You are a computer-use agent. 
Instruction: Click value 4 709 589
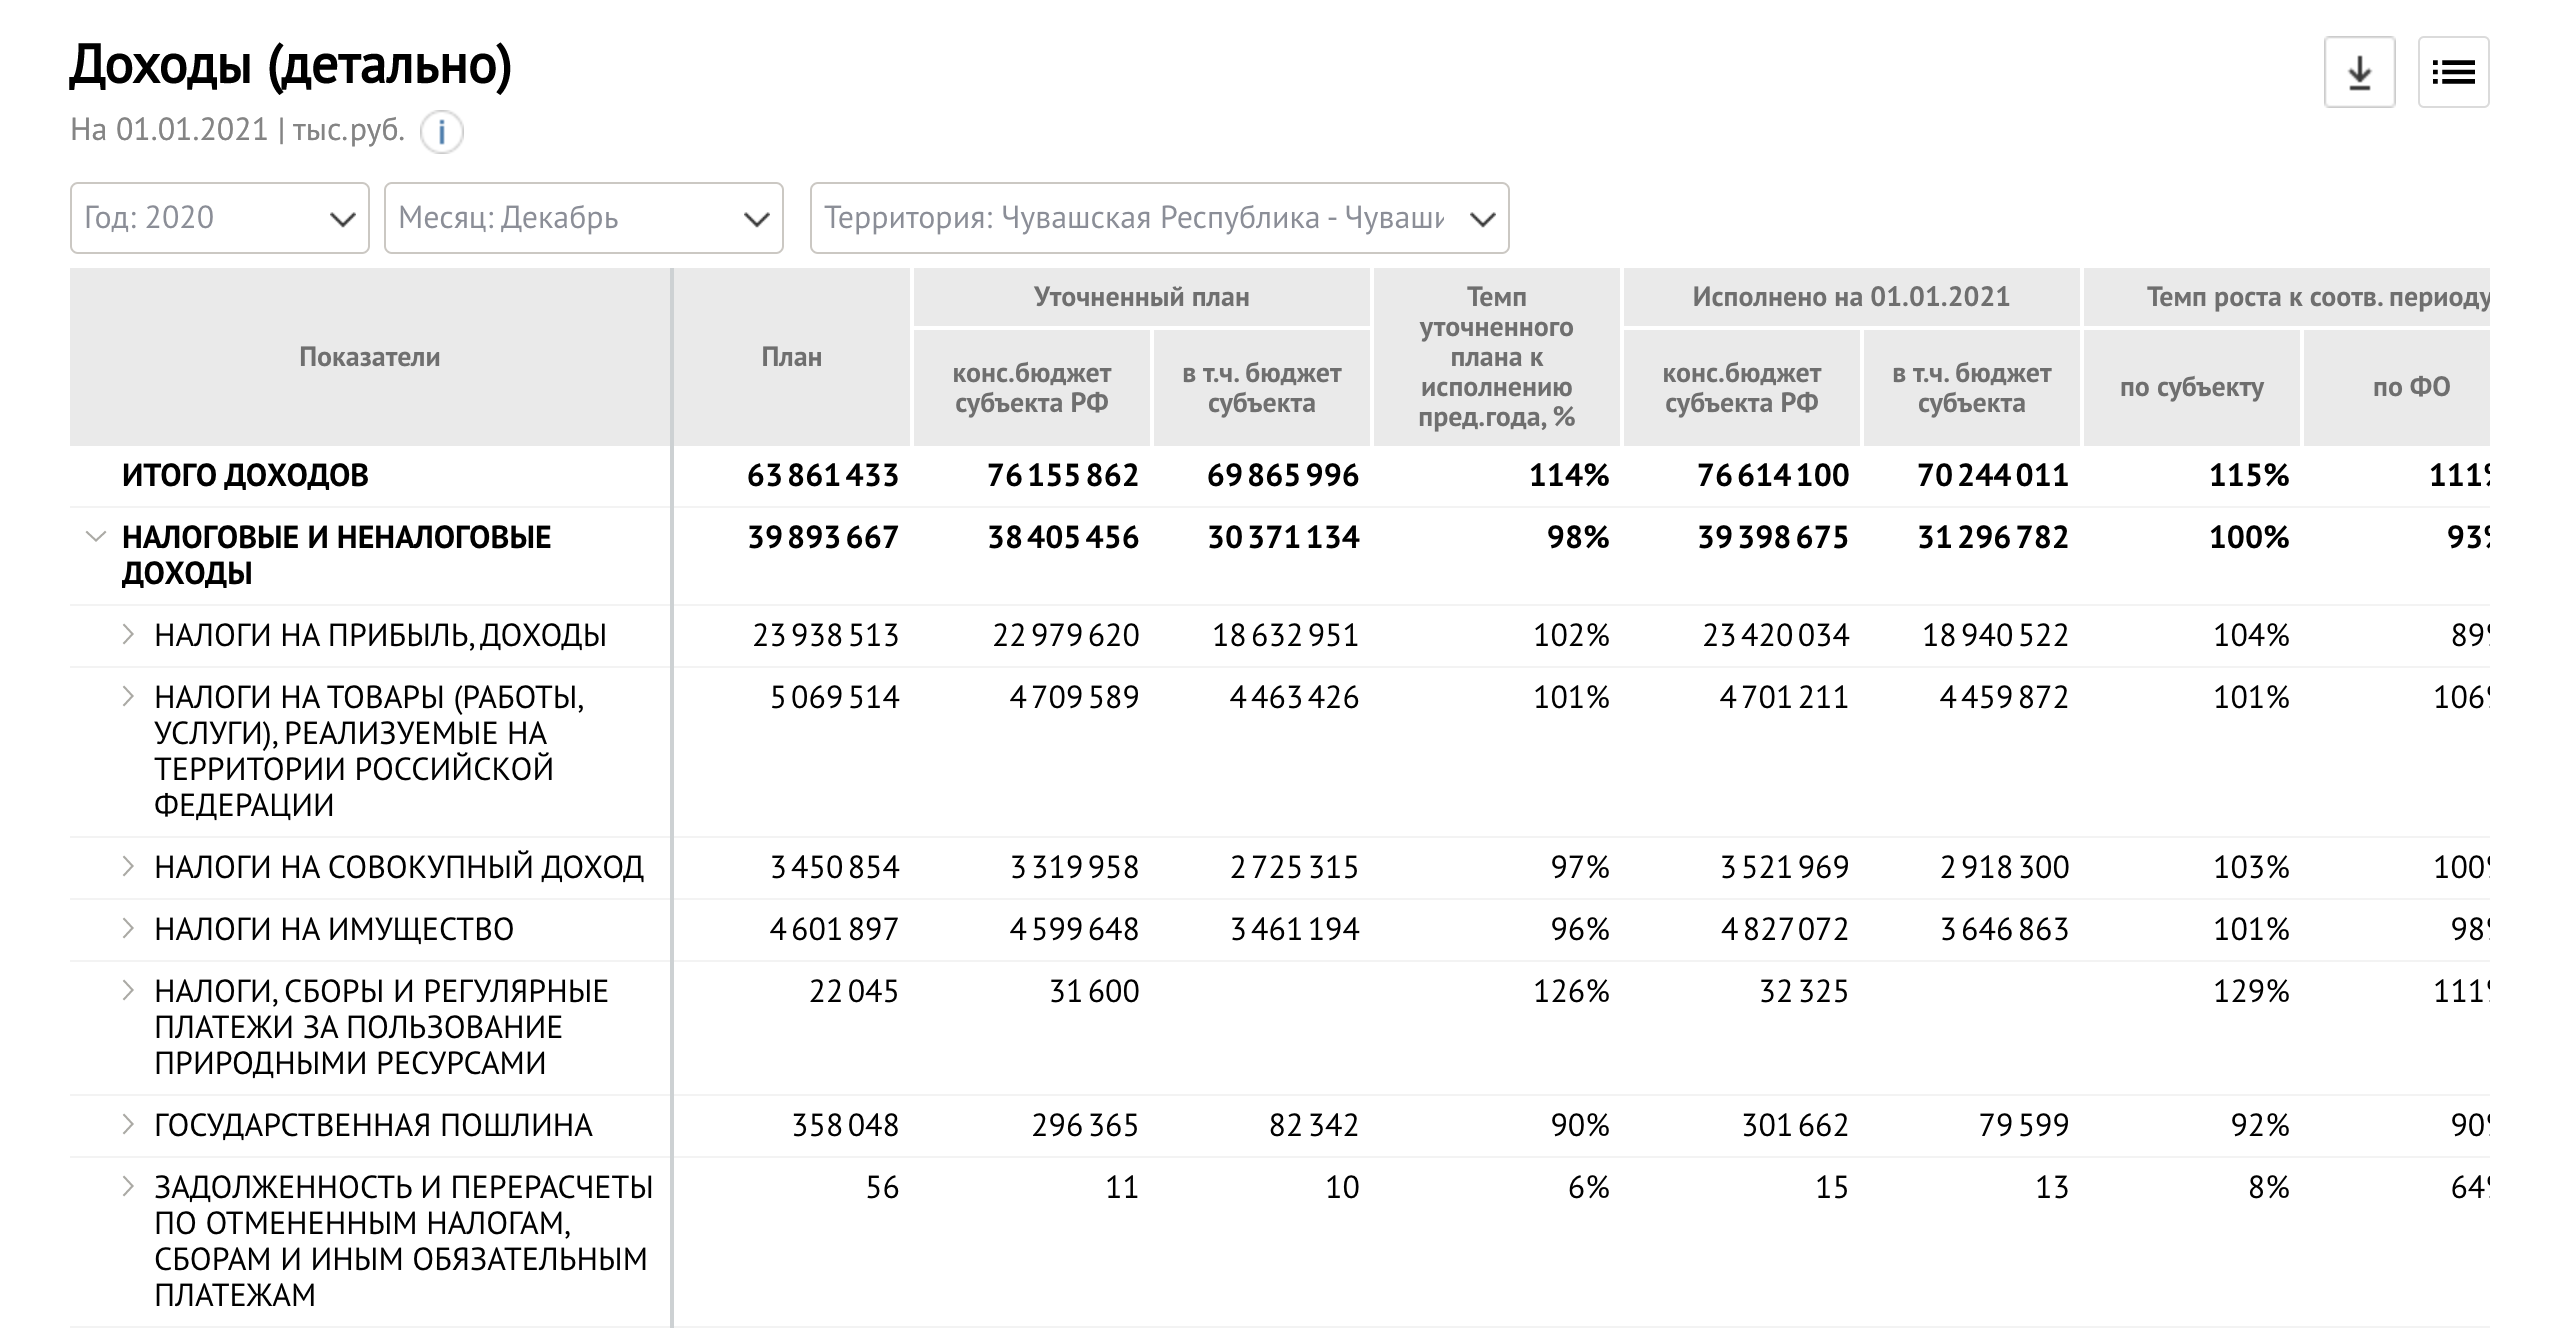tap(1074, 697)
